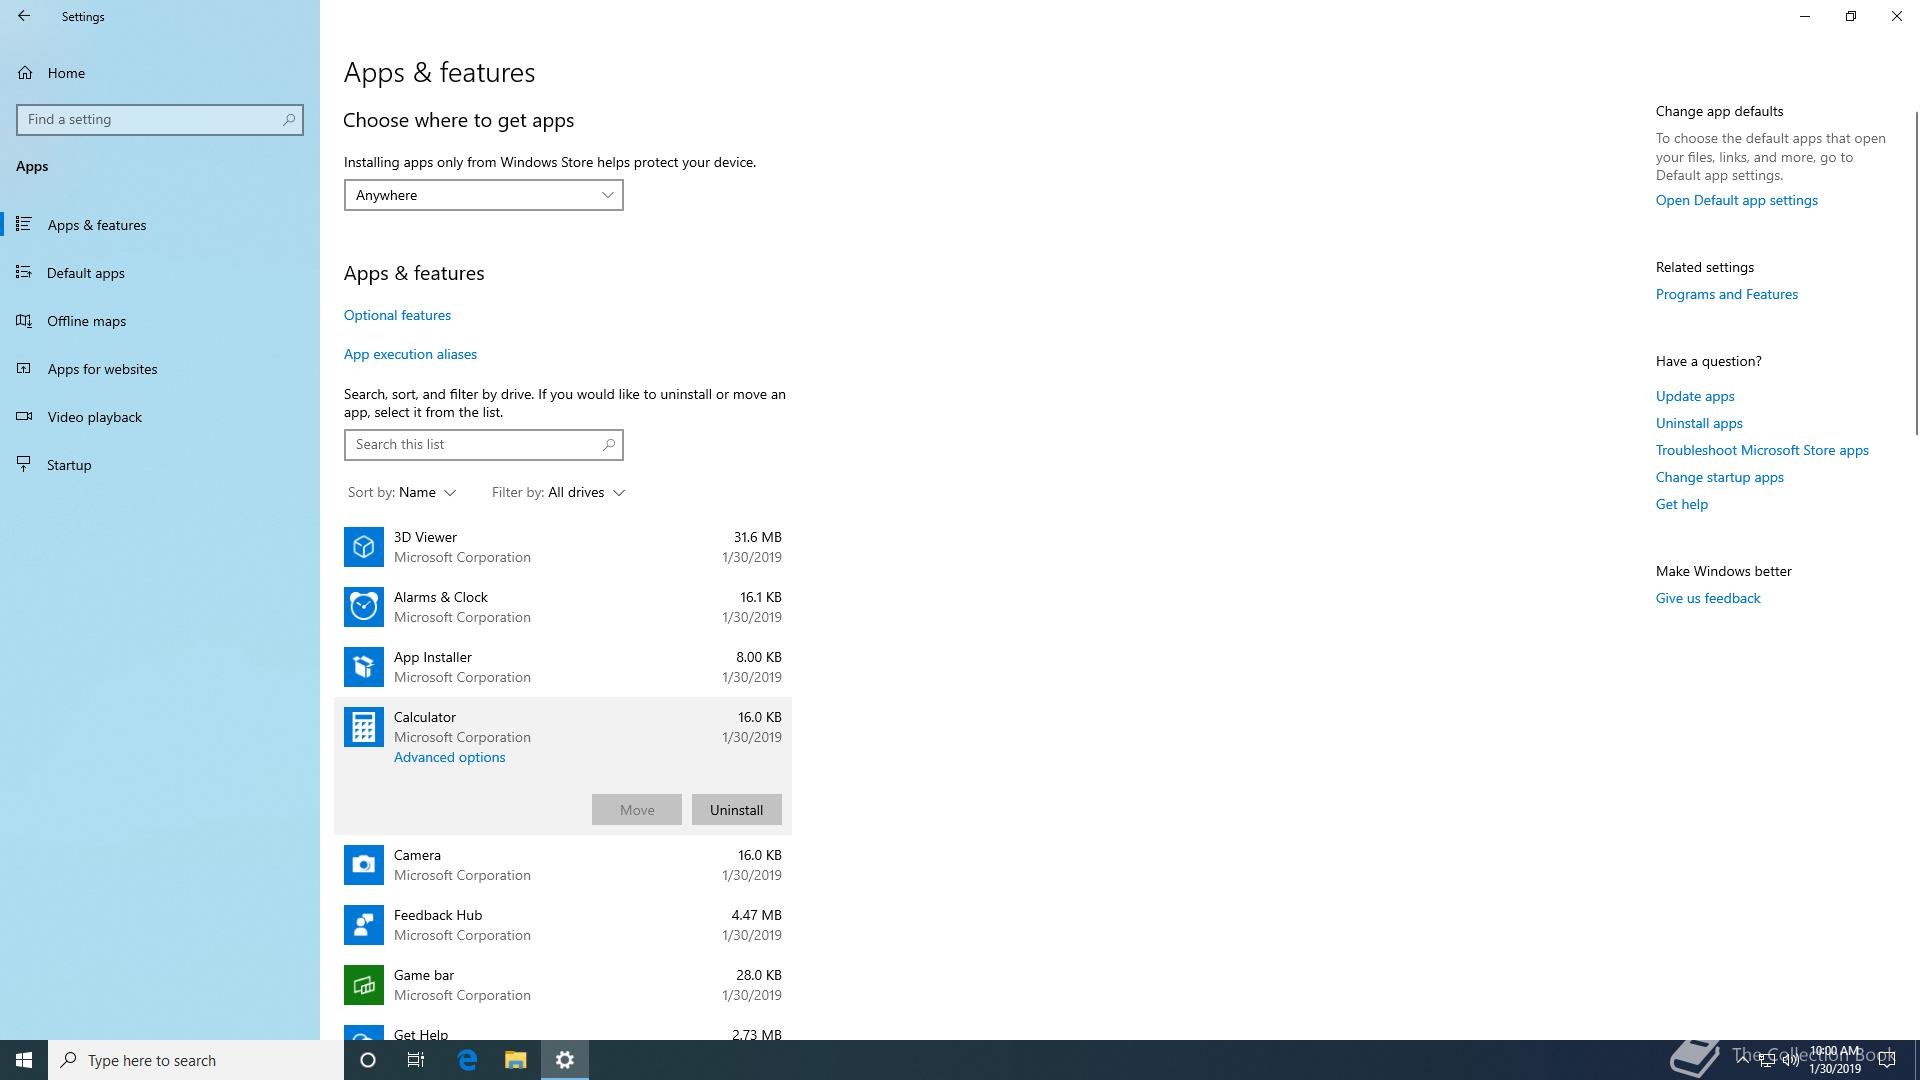Open Apps for websites section
The image size is (1920, 1080).
coord(160,369)
